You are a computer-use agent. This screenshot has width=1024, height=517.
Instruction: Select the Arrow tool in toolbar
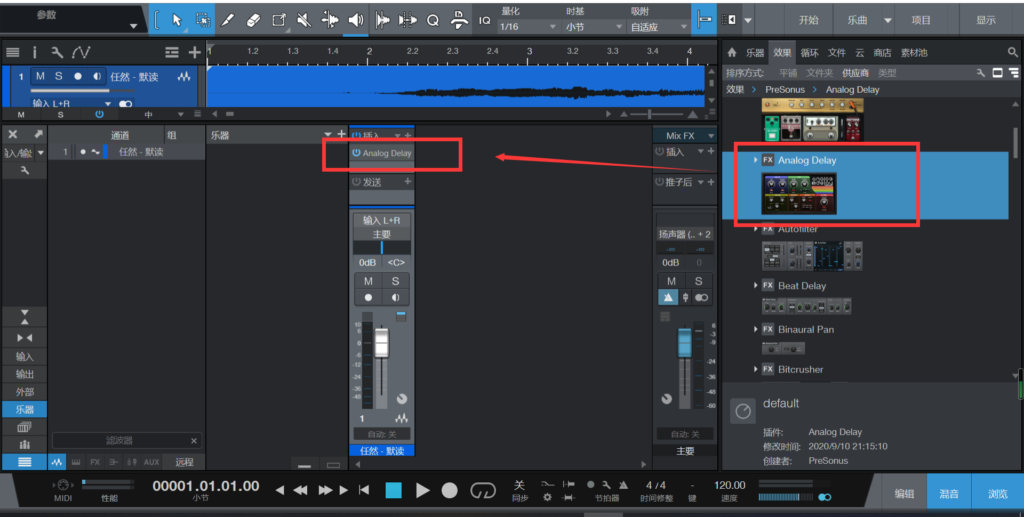click(176, 20)
